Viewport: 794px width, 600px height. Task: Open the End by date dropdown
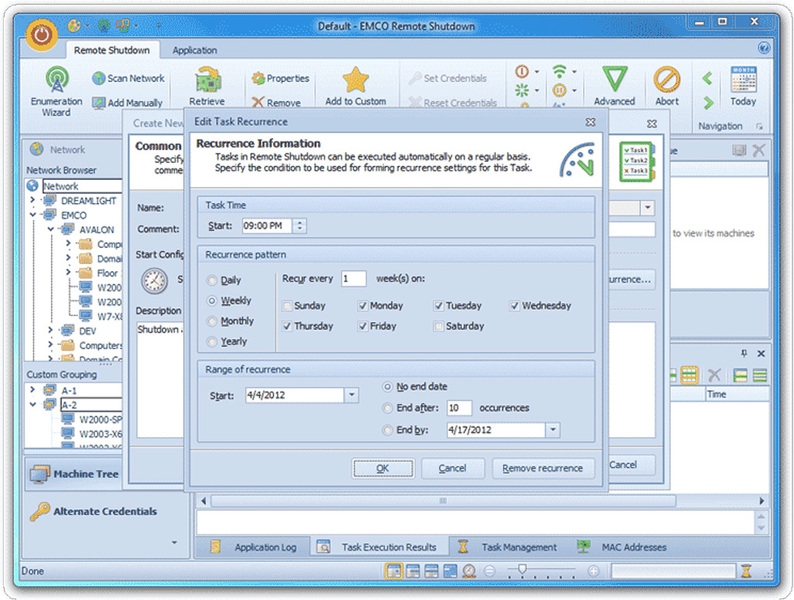(553, 430)
